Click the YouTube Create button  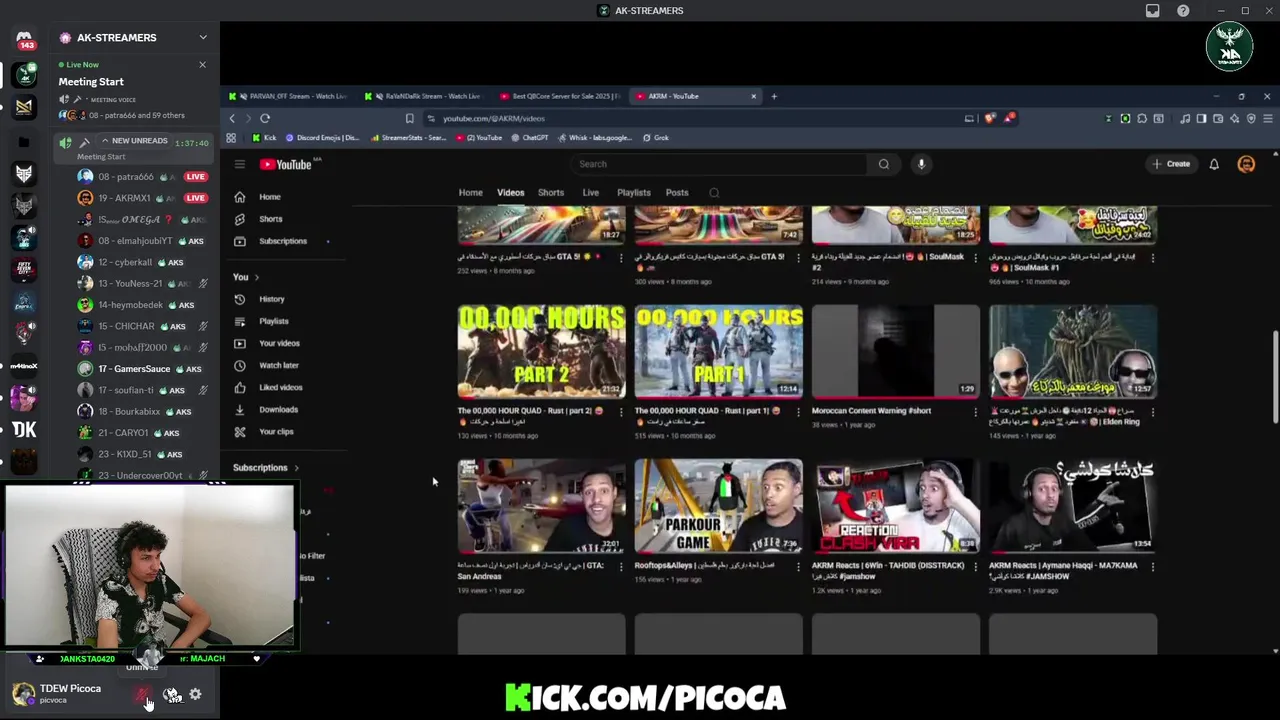(1171, 164)
